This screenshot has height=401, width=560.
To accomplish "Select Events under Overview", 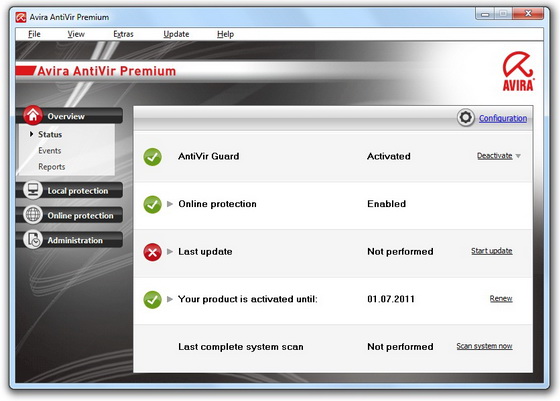I will pyautogui.click(x=50, y=150).
